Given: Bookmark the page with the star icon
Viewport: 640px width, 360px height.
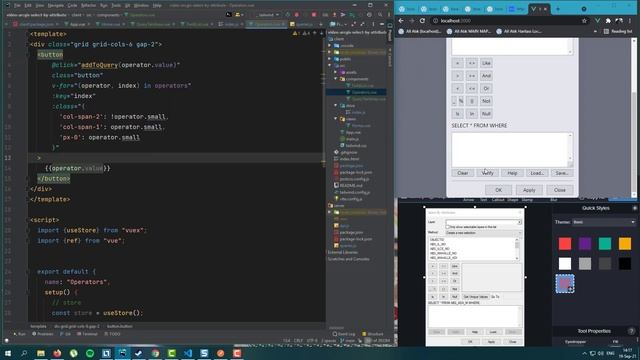Looking at the screenshot, I should 584,20.
